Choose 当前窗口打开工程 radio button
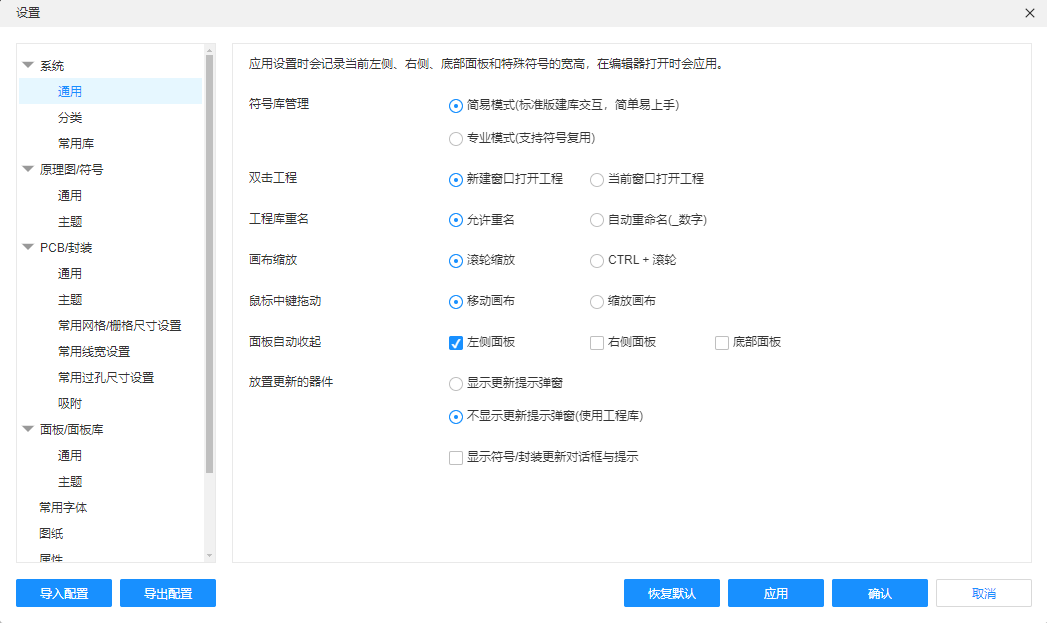Screen dimensions: 1047x623 pos(597,179)
